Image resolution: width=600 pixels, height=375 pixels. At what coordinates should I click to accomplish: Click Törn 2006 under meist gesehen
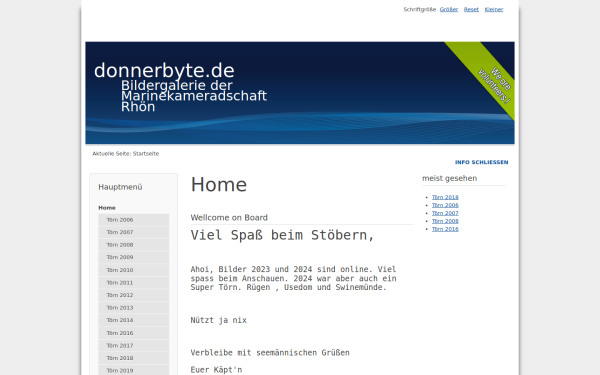pos(445,205)
